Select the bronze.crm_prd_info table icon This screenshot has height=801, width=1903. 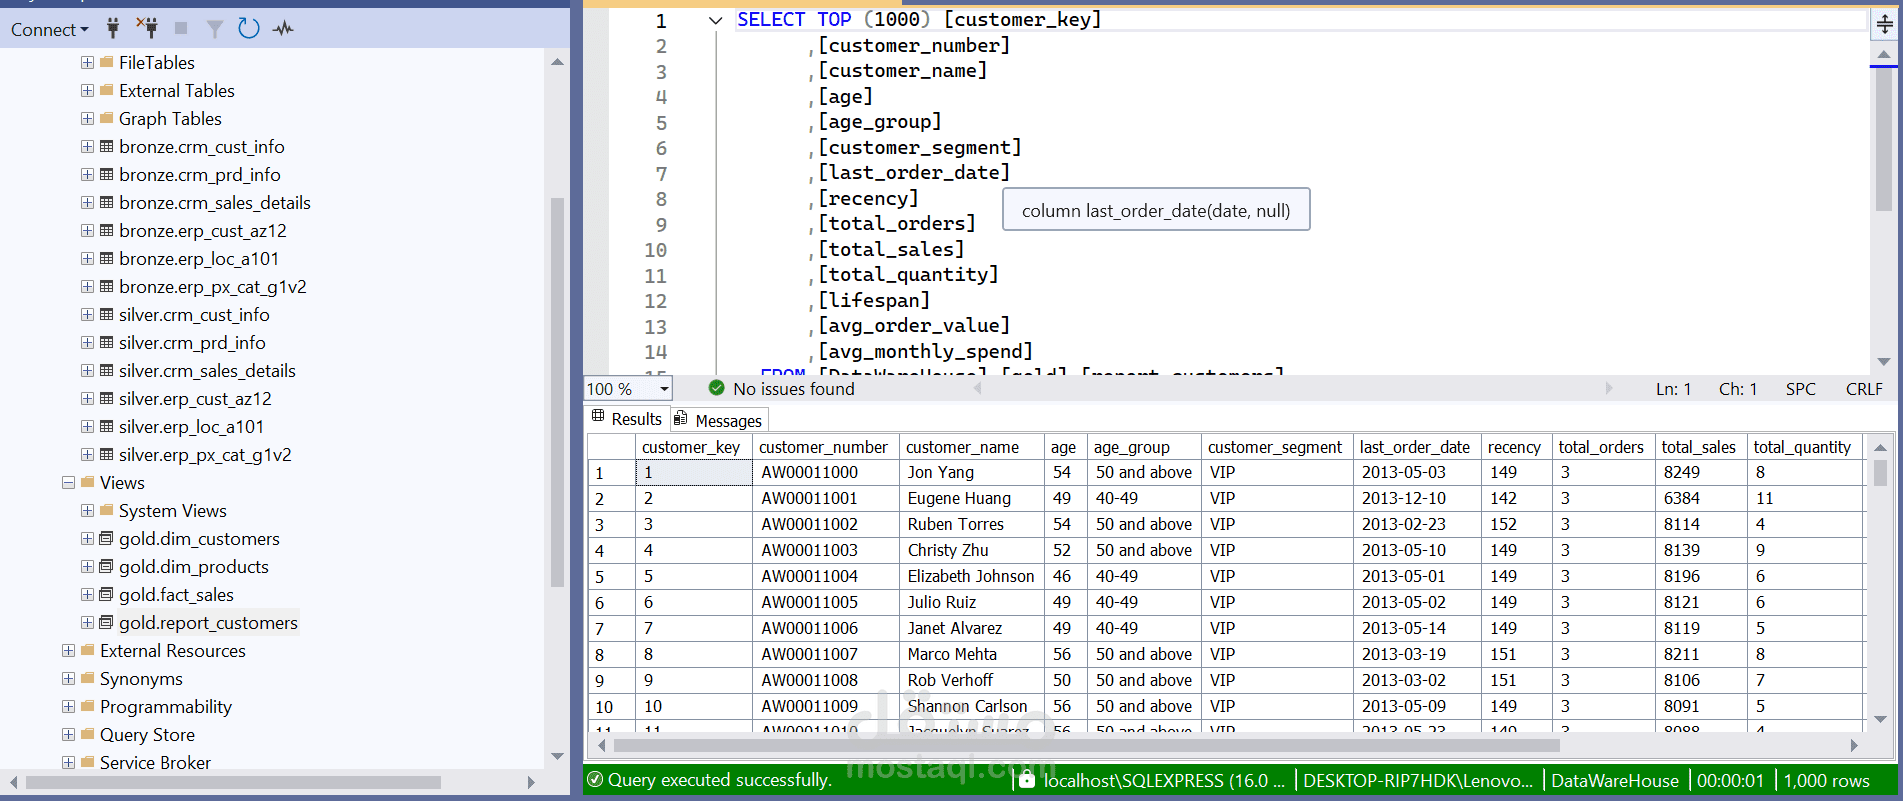tap(106, 174)
